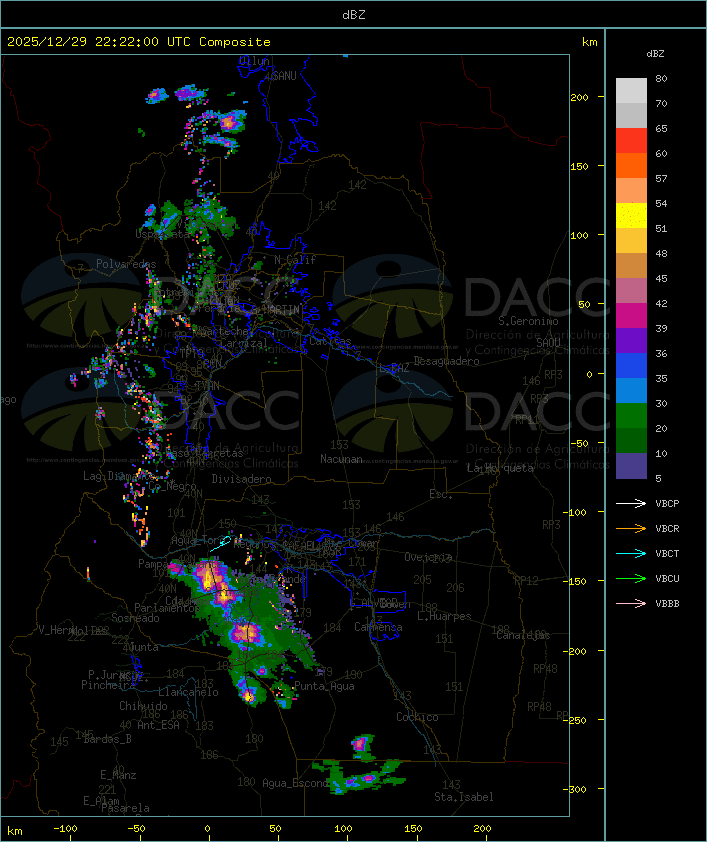Click the Pasarela place label
The width and height of the screenshot is (707, 842).
125,808
